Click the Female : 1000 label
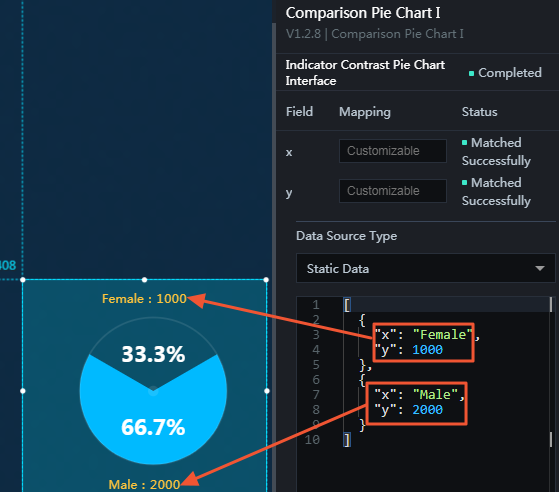The width and height of the screenshot is (559, 492). (144, 299)
